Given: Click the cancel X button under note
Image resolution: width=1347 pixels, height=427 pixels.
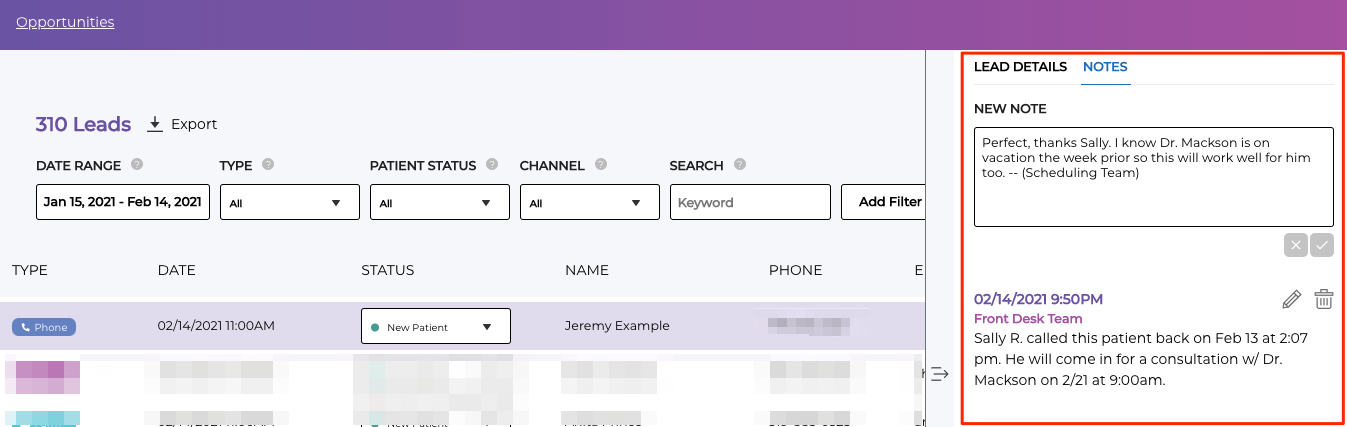Looking at the screenshot, I should [x=1295, y=245].
